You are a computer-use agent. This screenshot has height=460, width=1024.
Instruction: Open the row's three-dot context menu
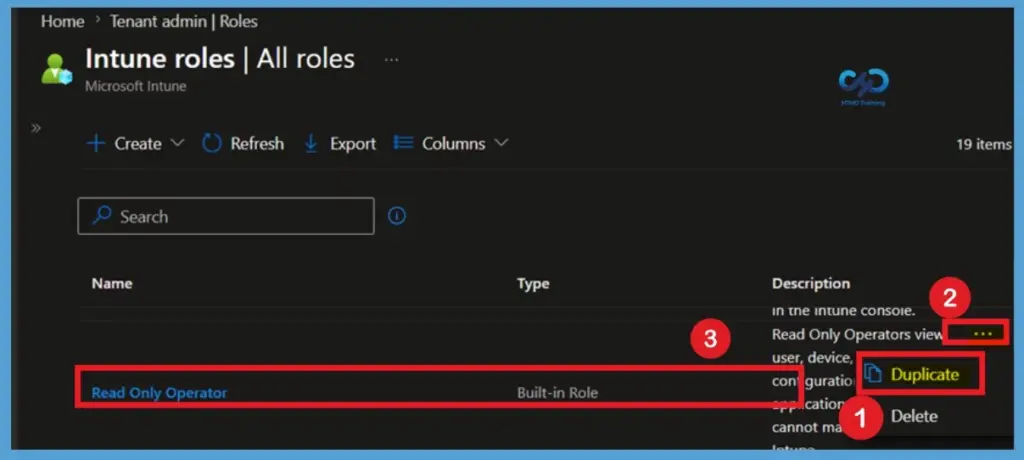pos(982,333)
